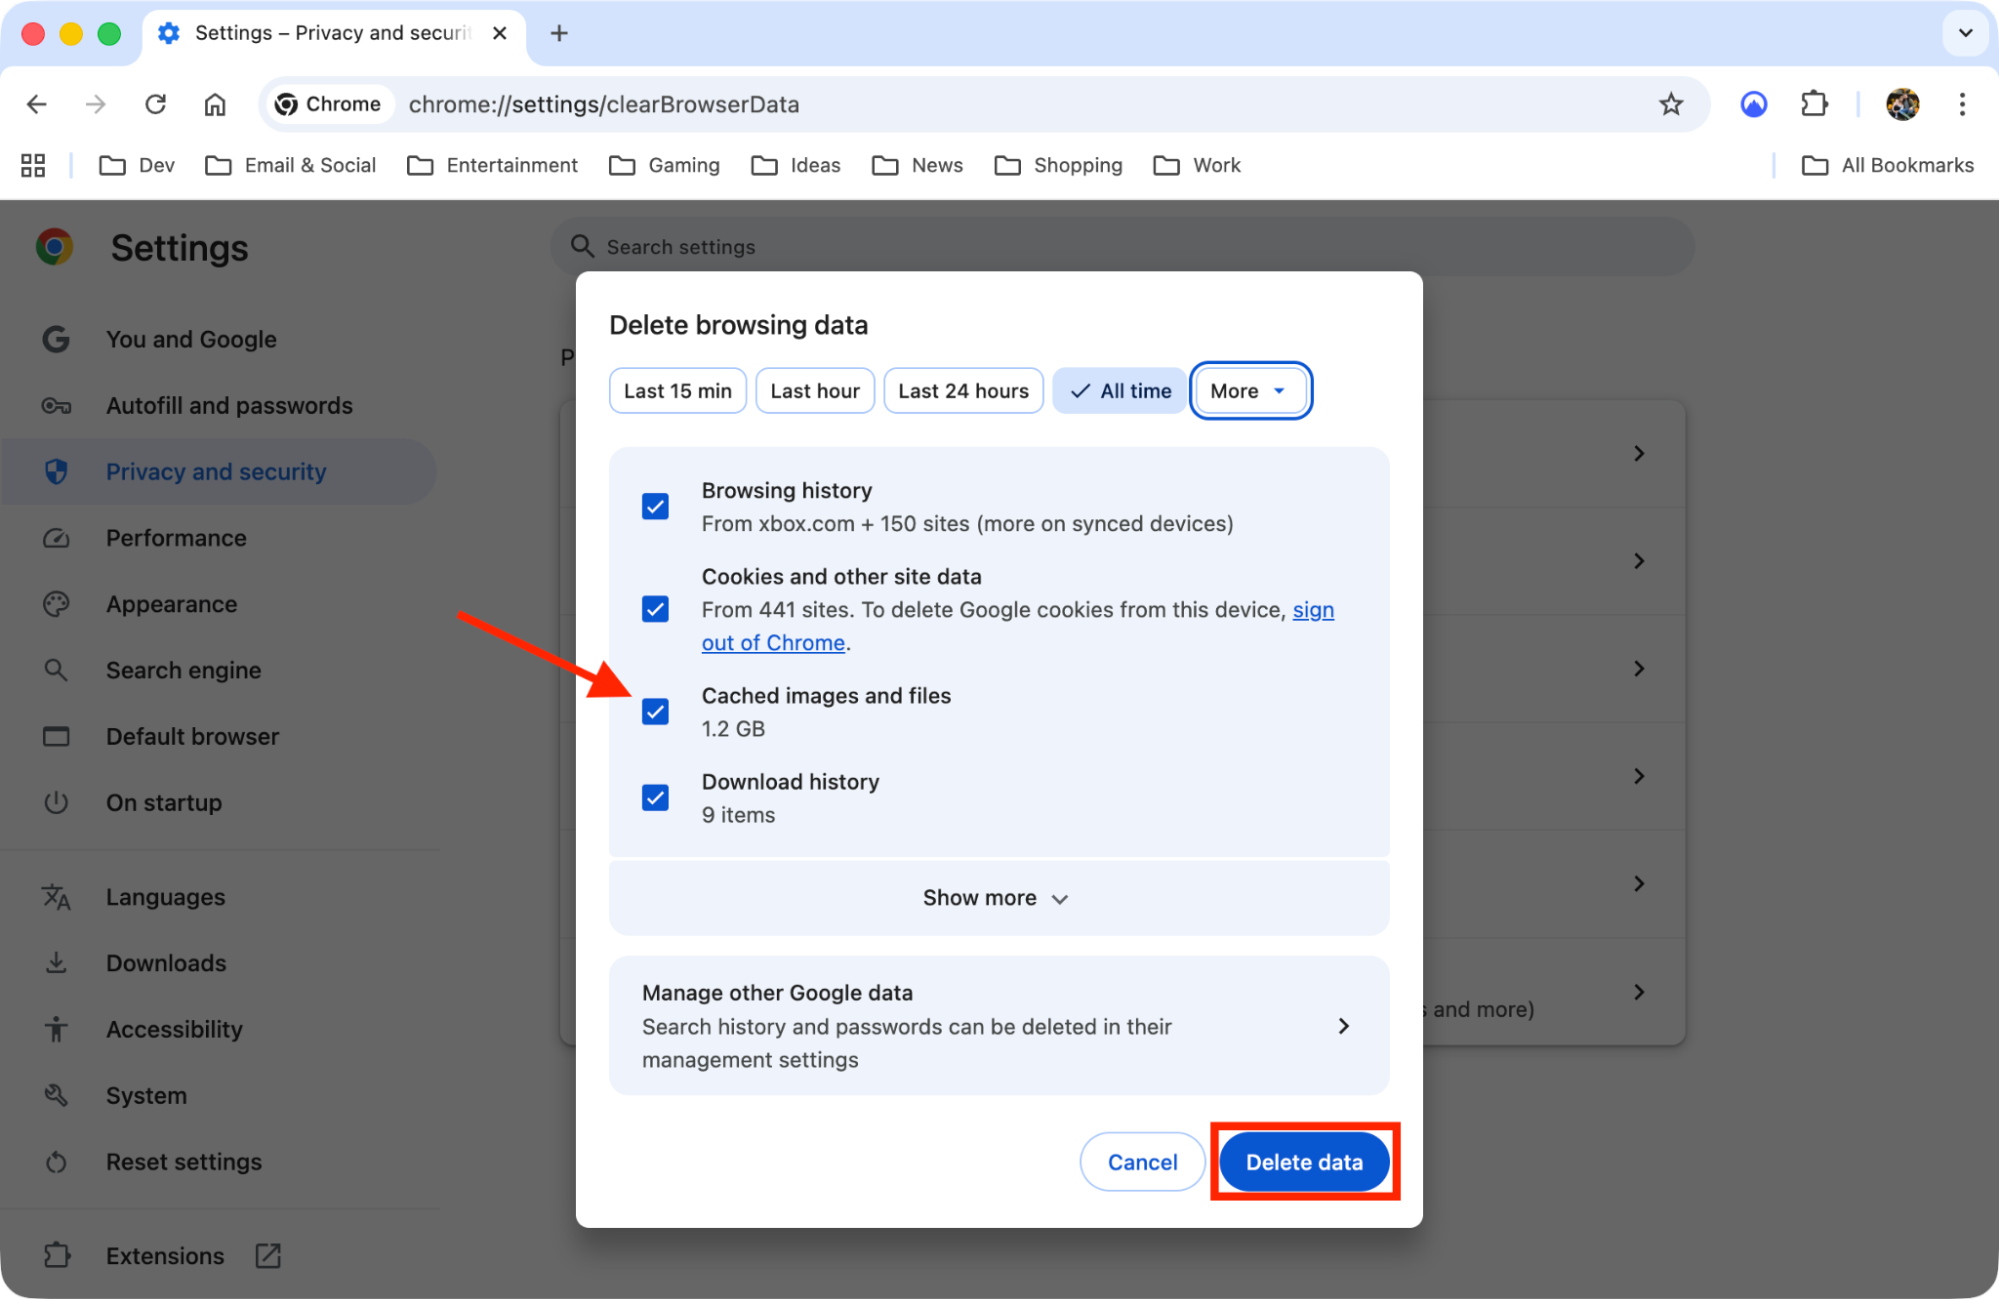Select the Downloads icon in sidebar
The width and height of the screenshot is (1999, 1300).
(57, 962)
